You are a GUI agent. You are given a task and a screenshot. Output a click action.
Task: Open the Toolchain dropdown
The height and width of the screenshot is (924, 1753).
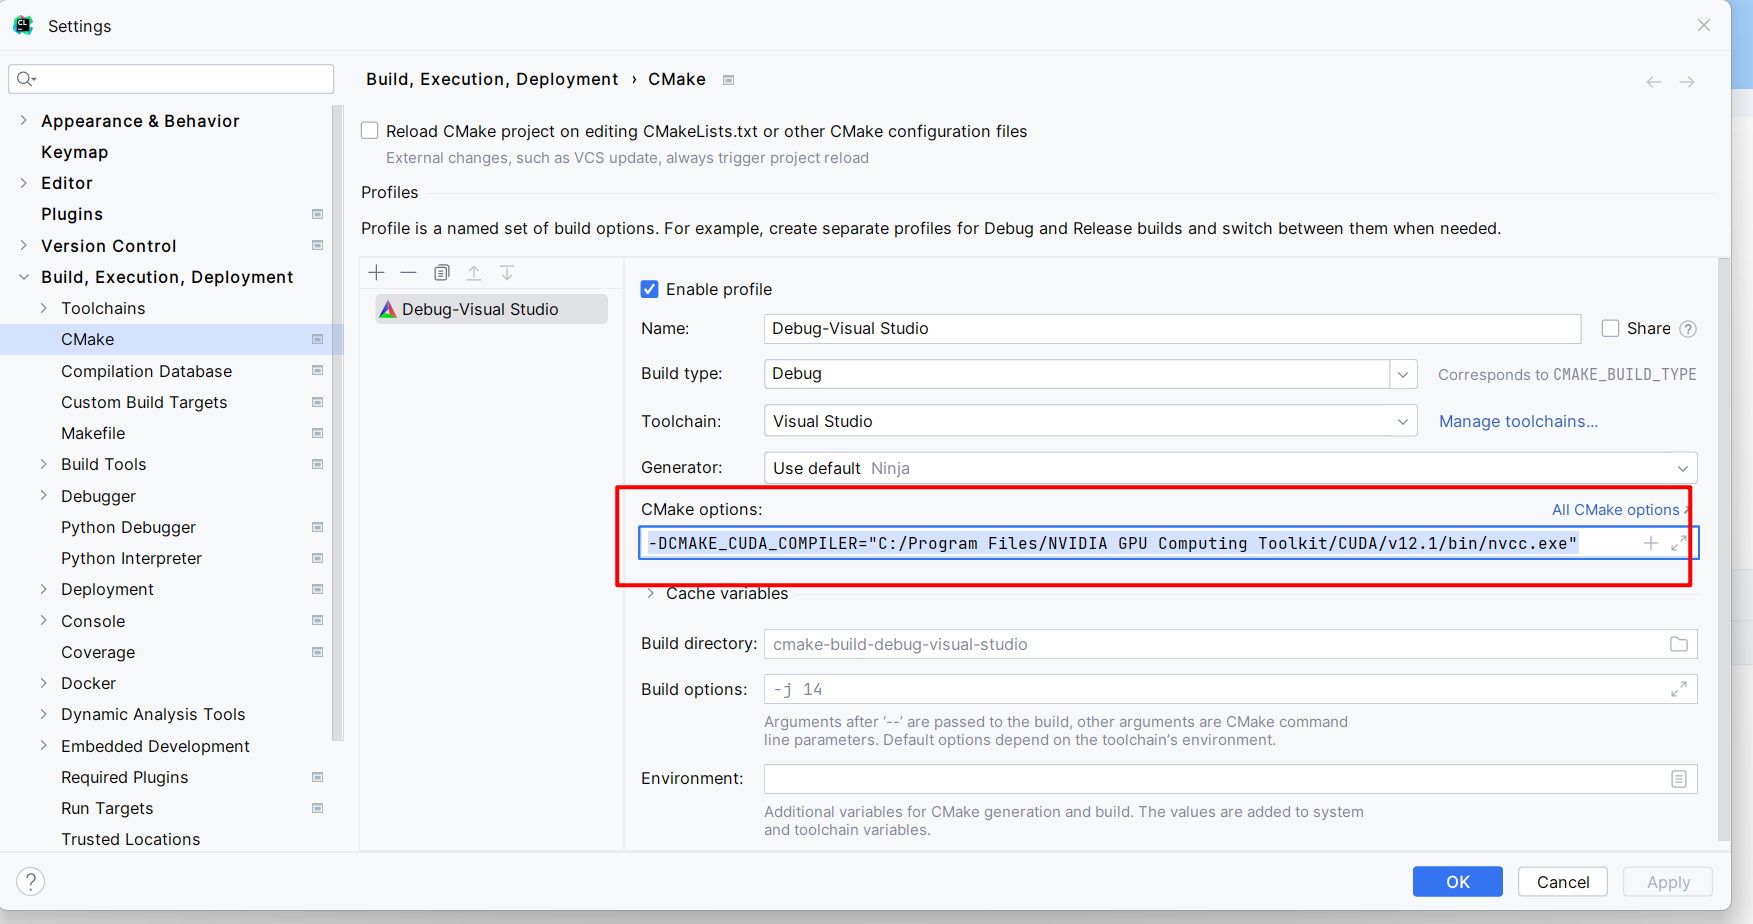click(1403, 421)
